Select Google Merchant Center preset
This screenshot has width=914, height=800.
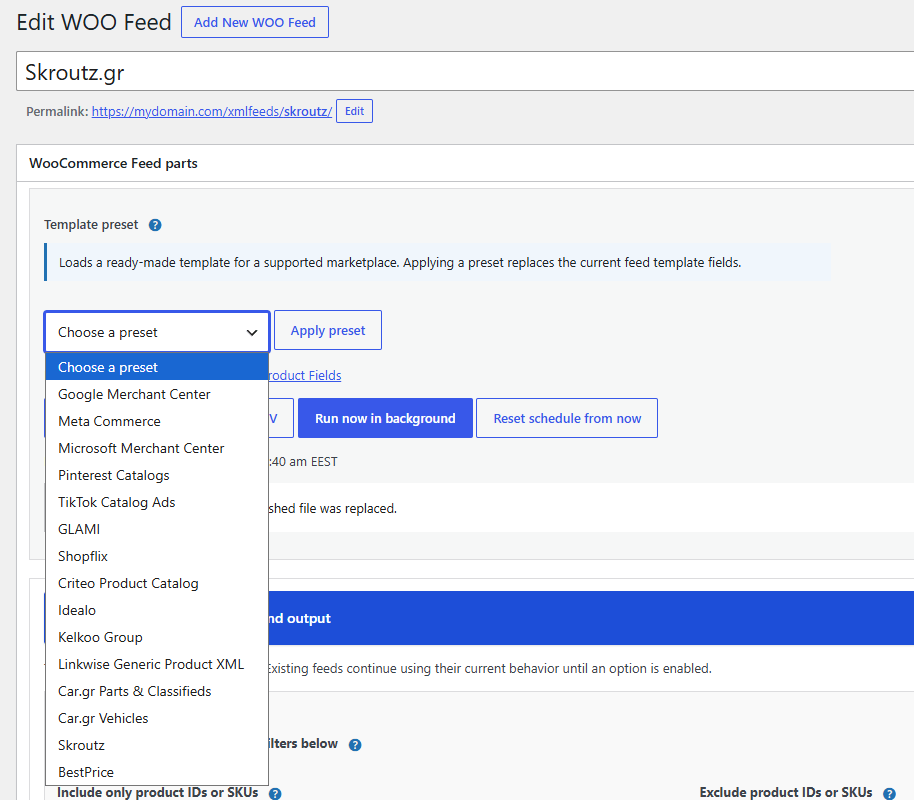tap(157, 394)
